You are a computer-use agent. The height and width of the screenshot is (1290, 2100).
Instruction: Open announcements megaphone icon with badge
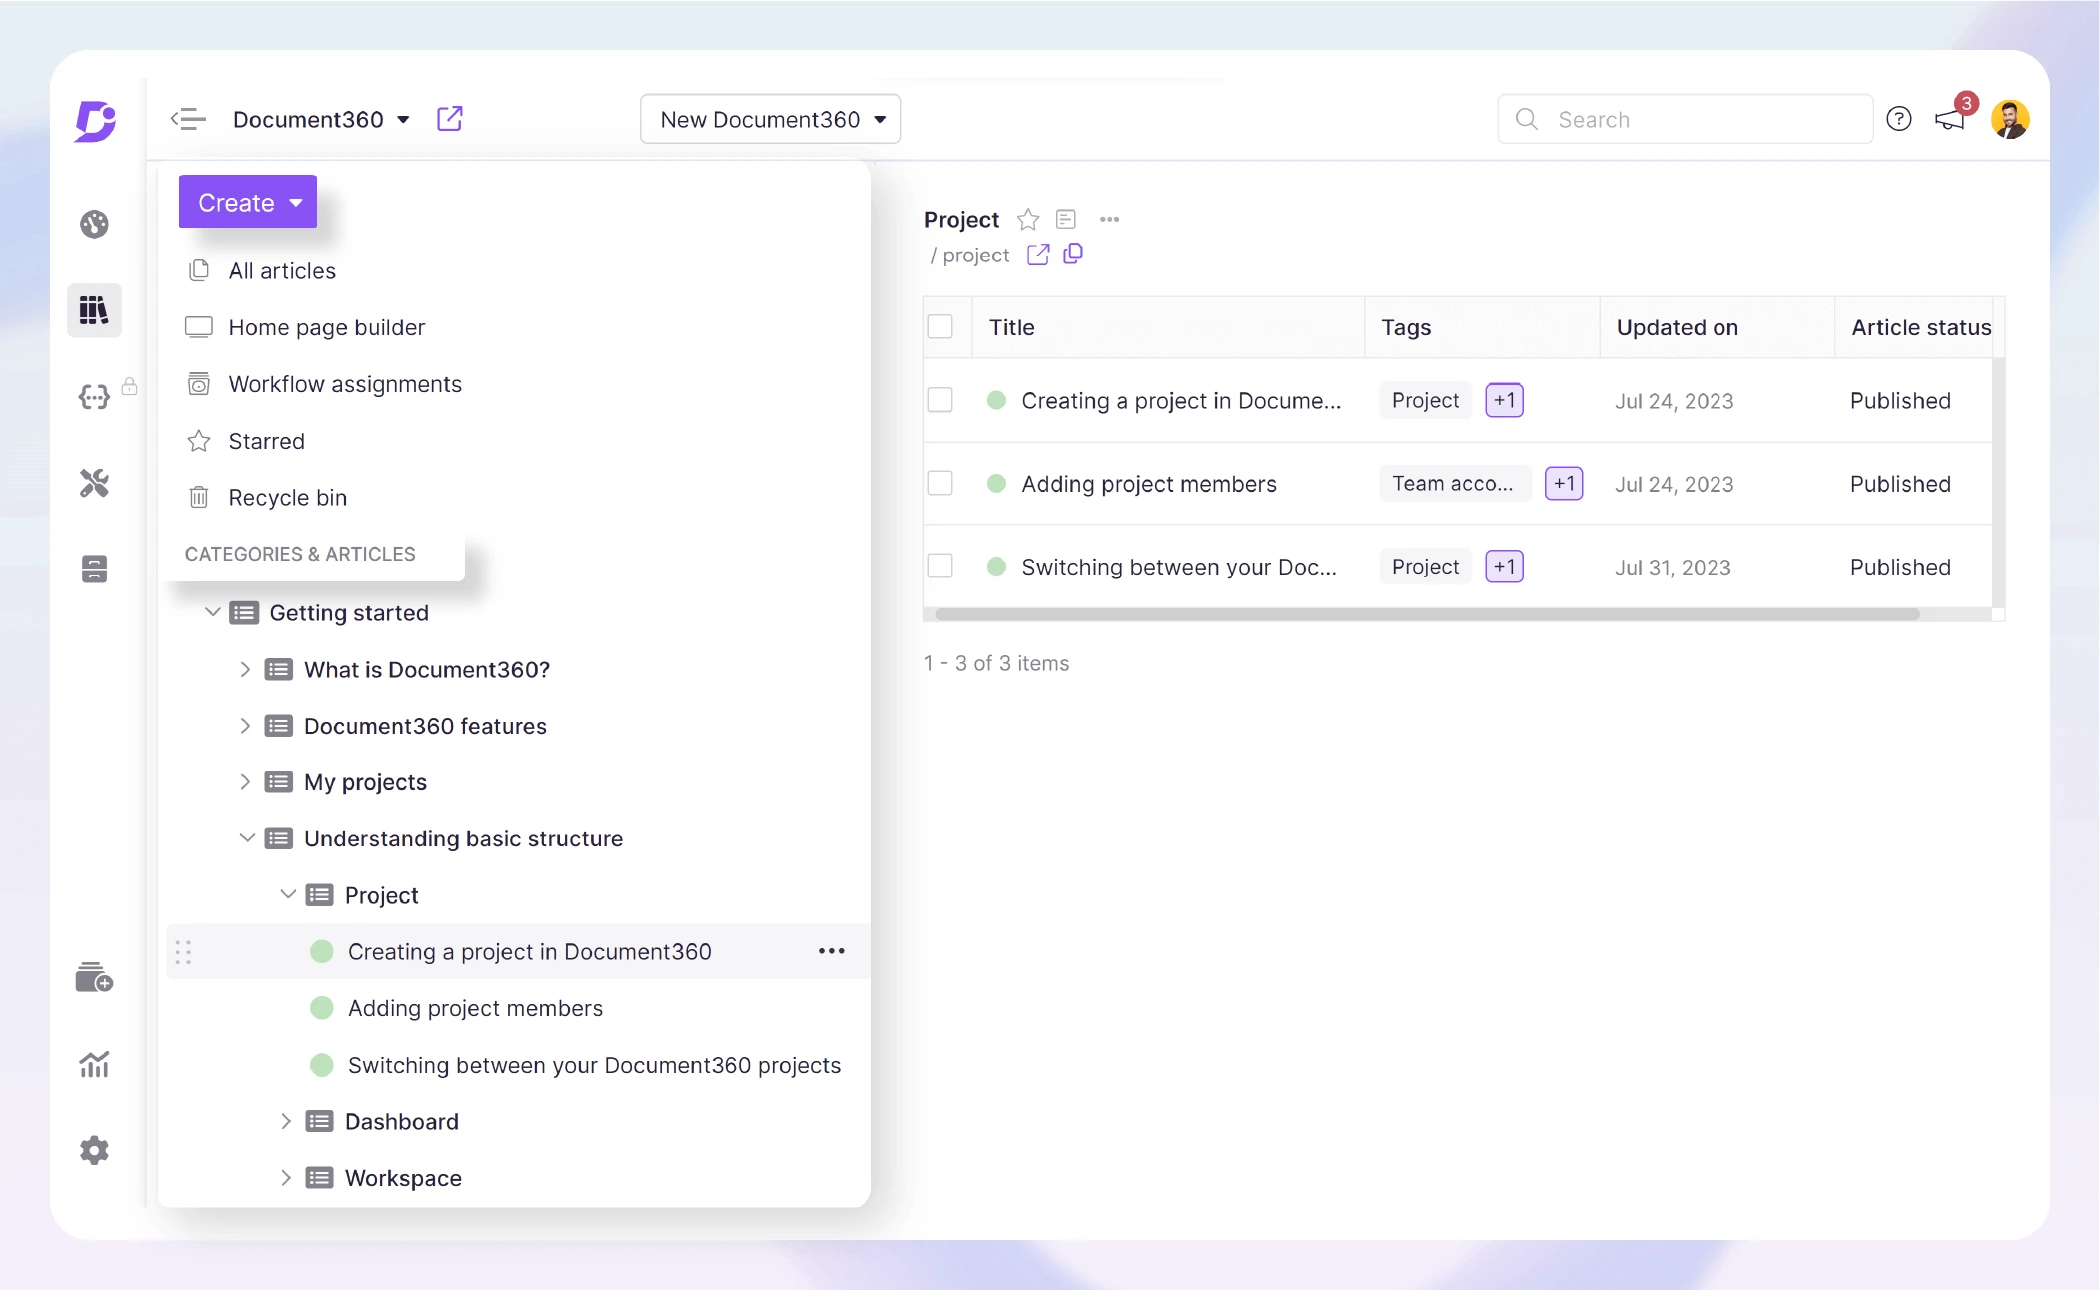coord(1952,117)
